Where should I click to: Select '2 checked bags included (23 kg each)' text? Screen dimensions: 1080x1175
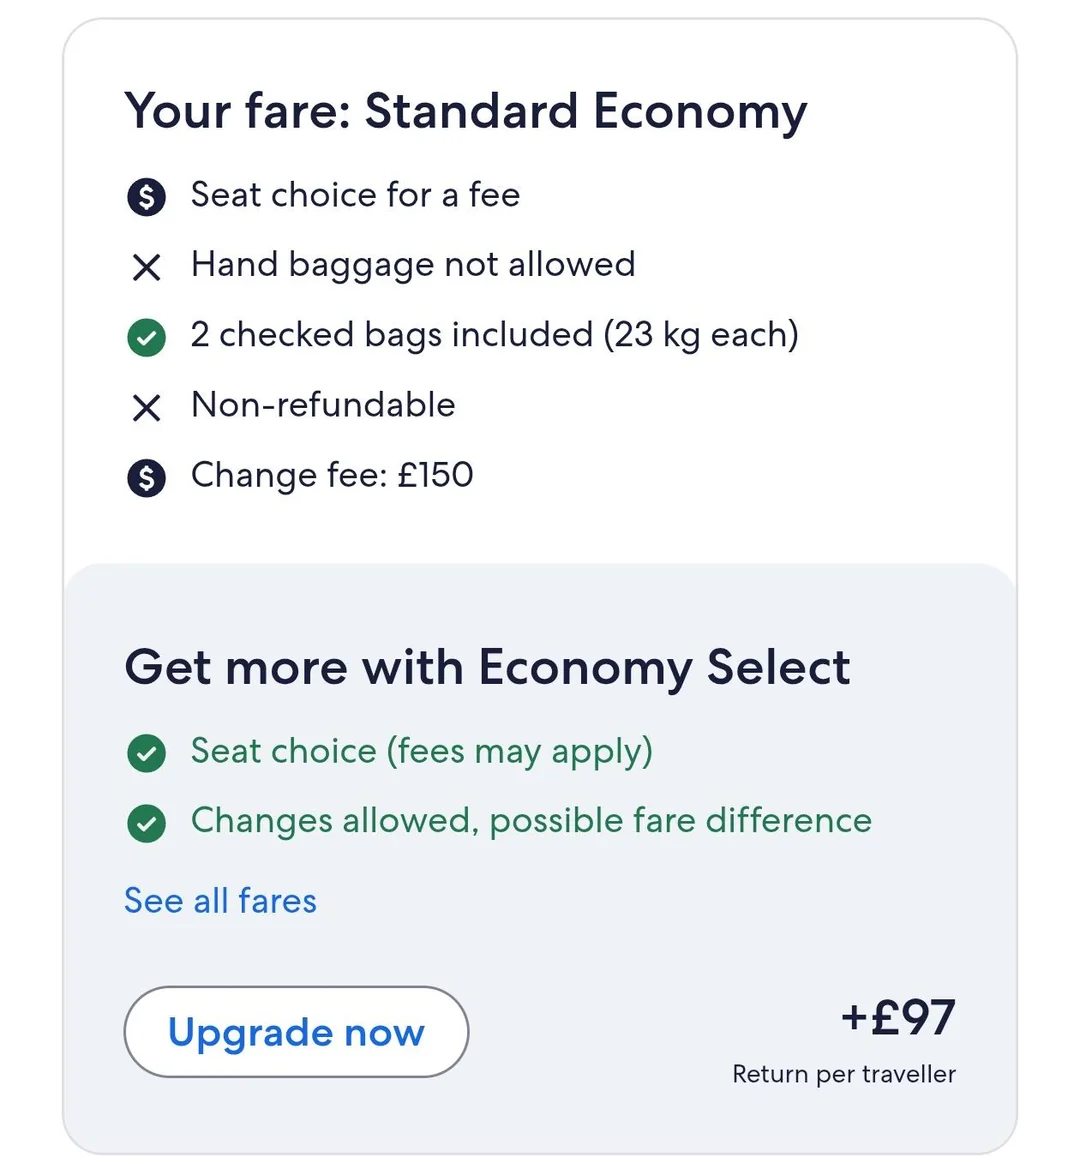coord(495,335)
